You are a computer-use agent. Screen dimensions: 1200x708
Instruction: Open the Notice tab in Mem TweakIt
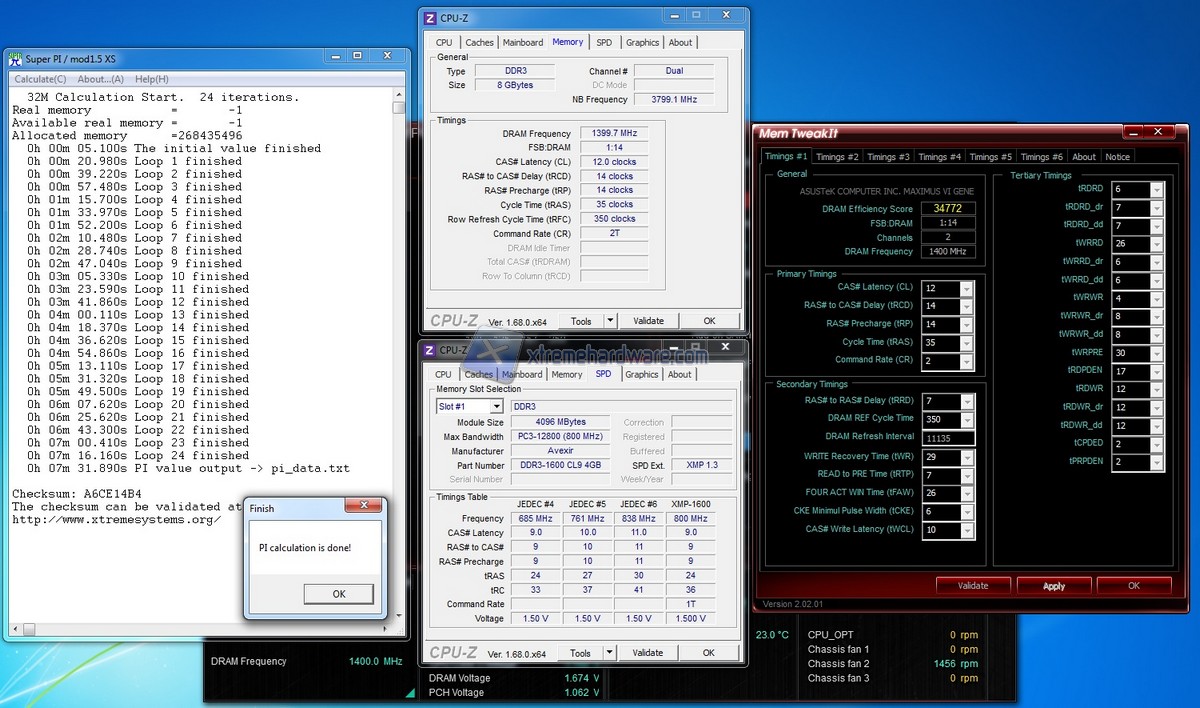pos(1117,157)
